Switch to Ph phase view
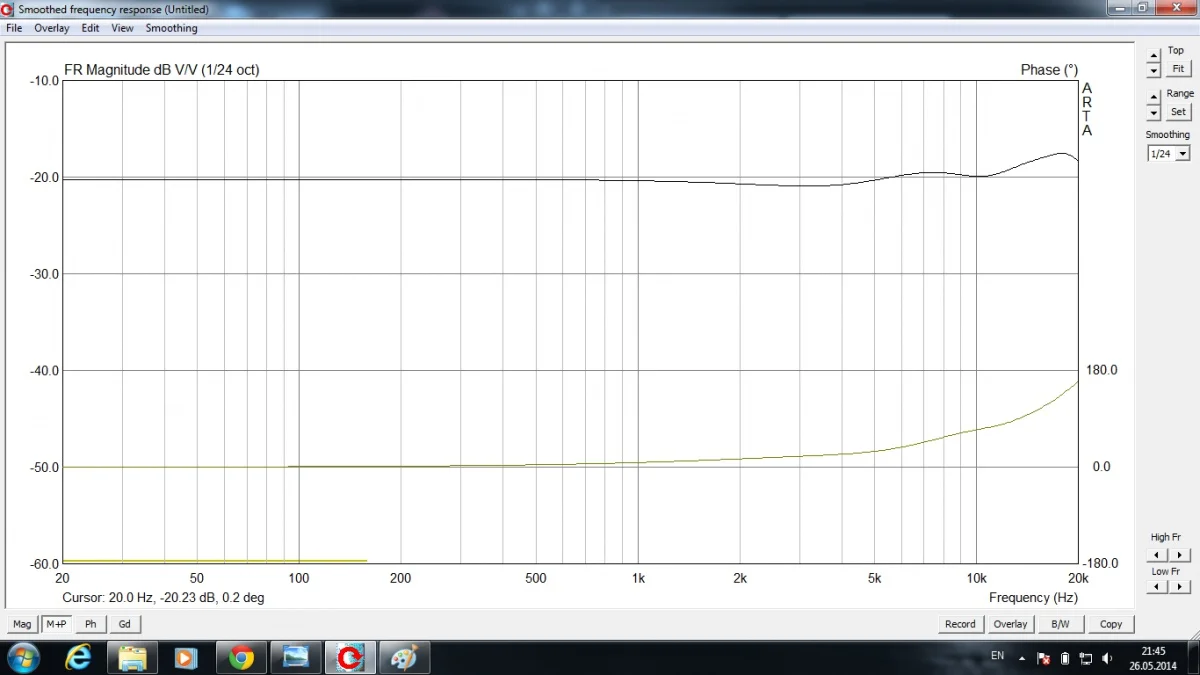 (x=90, y=624)
